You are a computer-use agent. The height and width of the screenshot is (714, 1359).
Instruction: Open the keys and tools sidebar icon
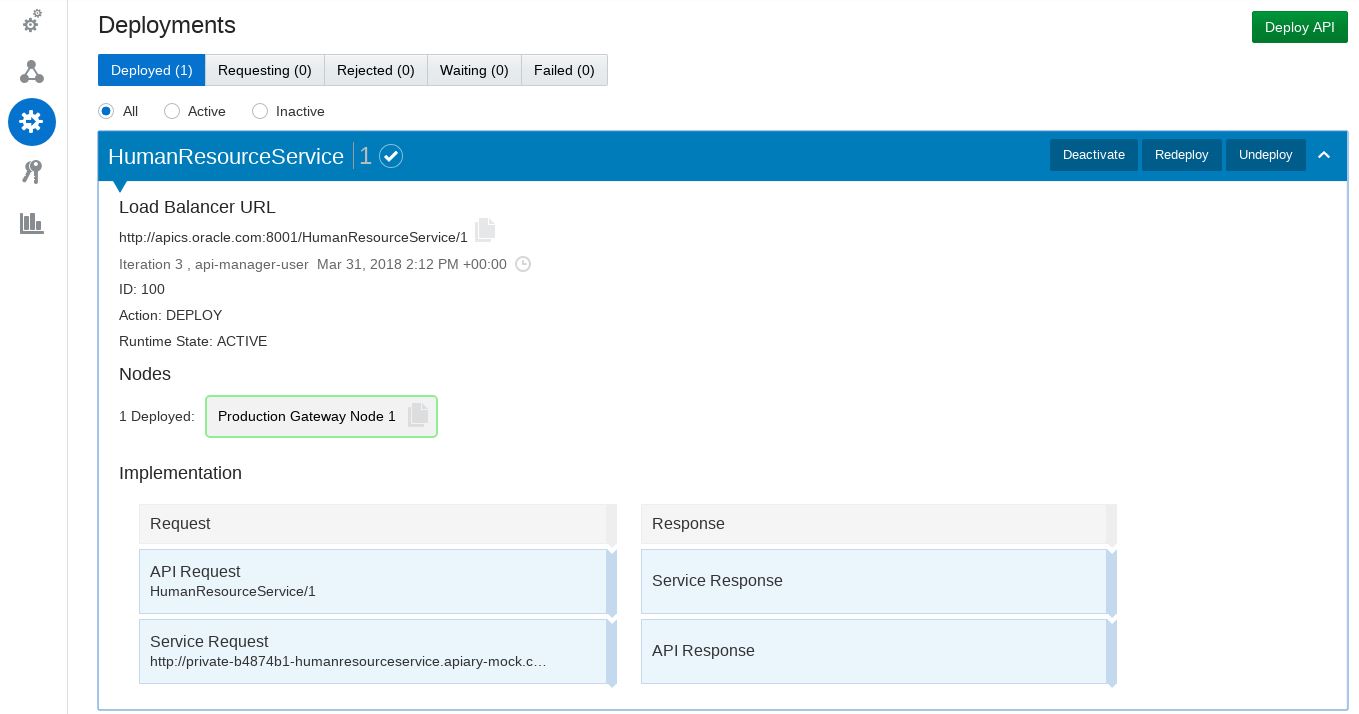click(x=32, y=172)
